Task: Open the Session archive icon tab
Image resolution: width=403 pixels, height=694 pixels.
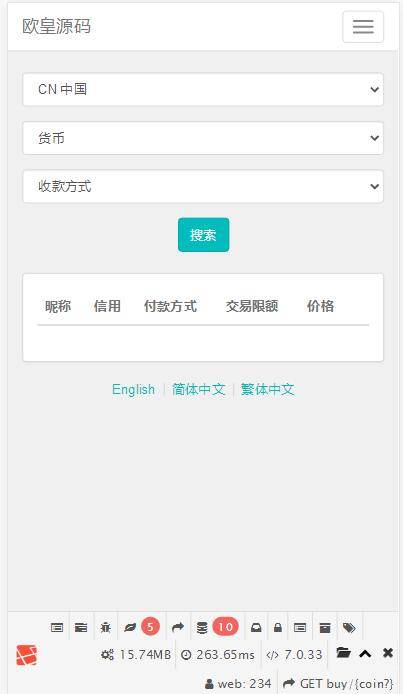Action: (325, 627)
